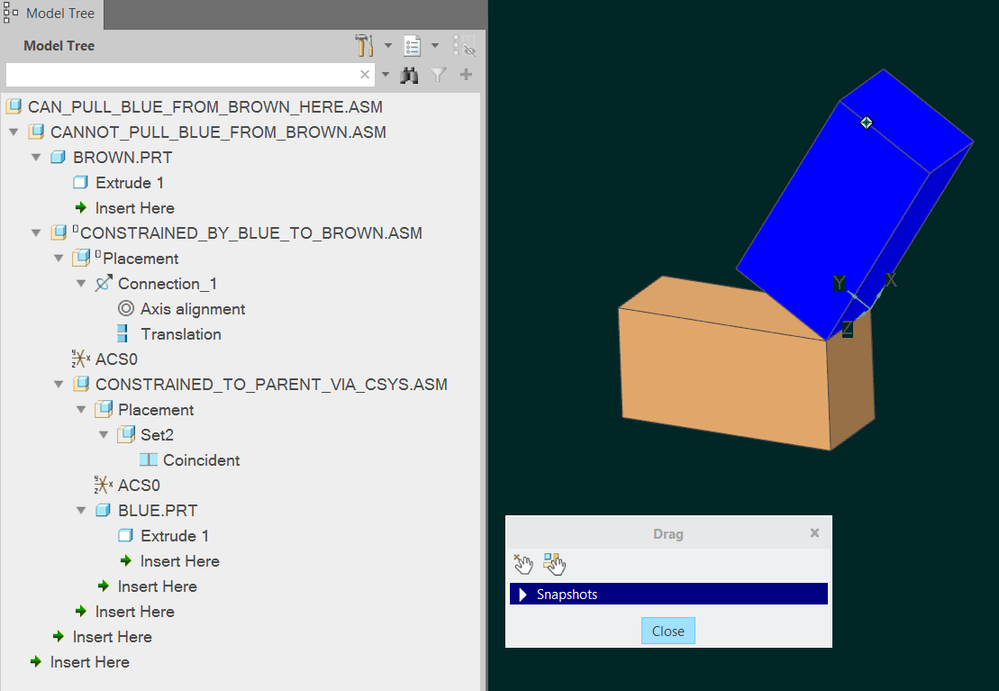Clear the Model Tree search field
This screenshot has width=999, height=691.
click(x=364, y=75)
